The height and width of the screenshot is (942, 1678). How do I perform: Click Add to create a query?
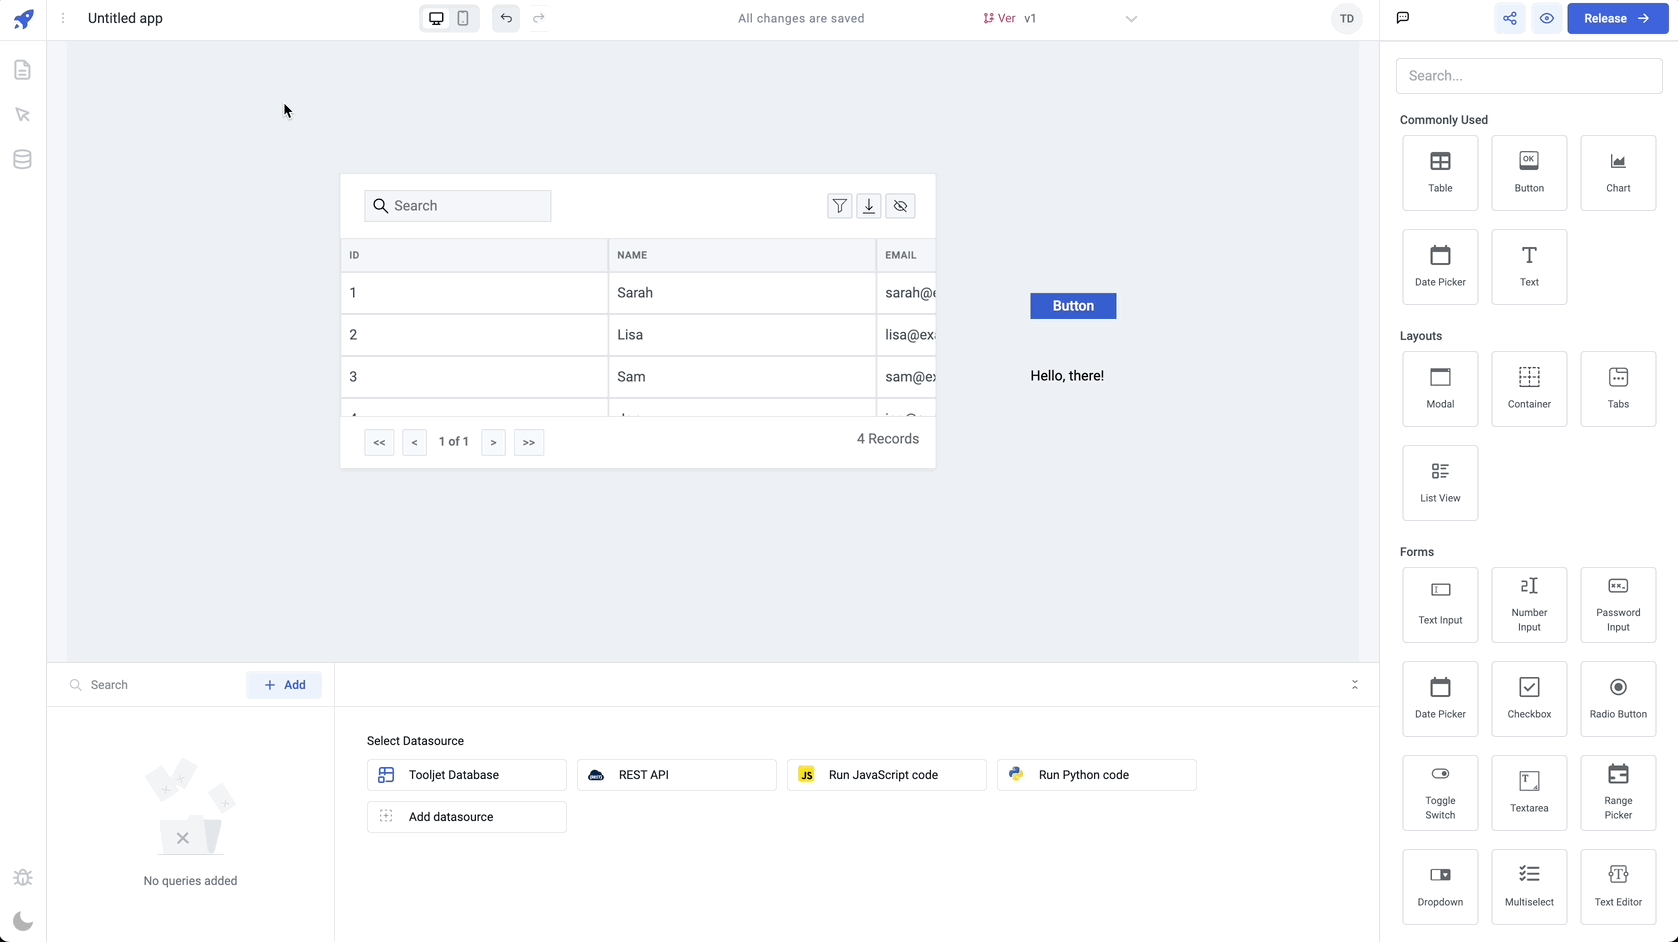(284, 685)
